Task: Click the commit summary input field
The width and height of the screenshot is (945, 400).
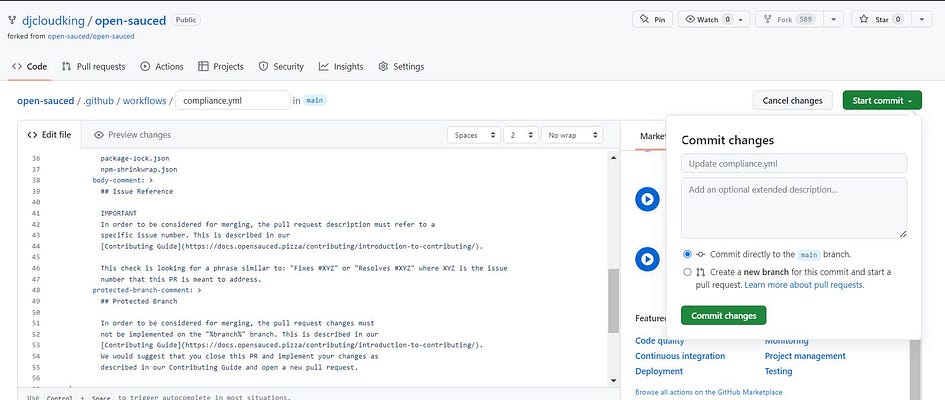Action: tap(794, 163)
